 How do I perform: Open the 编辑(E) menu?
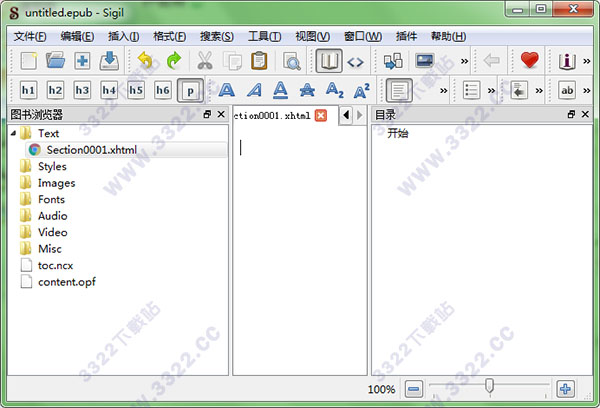tap(77, 37)
